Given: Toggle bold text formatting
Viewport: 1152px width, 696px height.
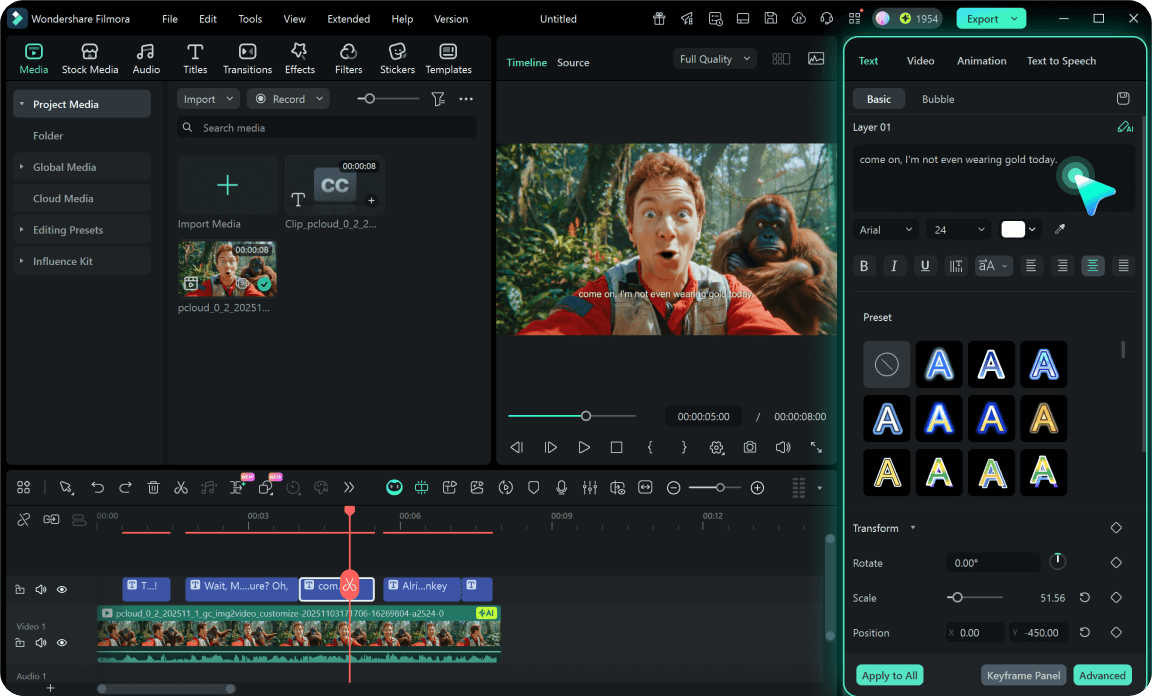Looking at the screenshot, I should click(864, 266).
